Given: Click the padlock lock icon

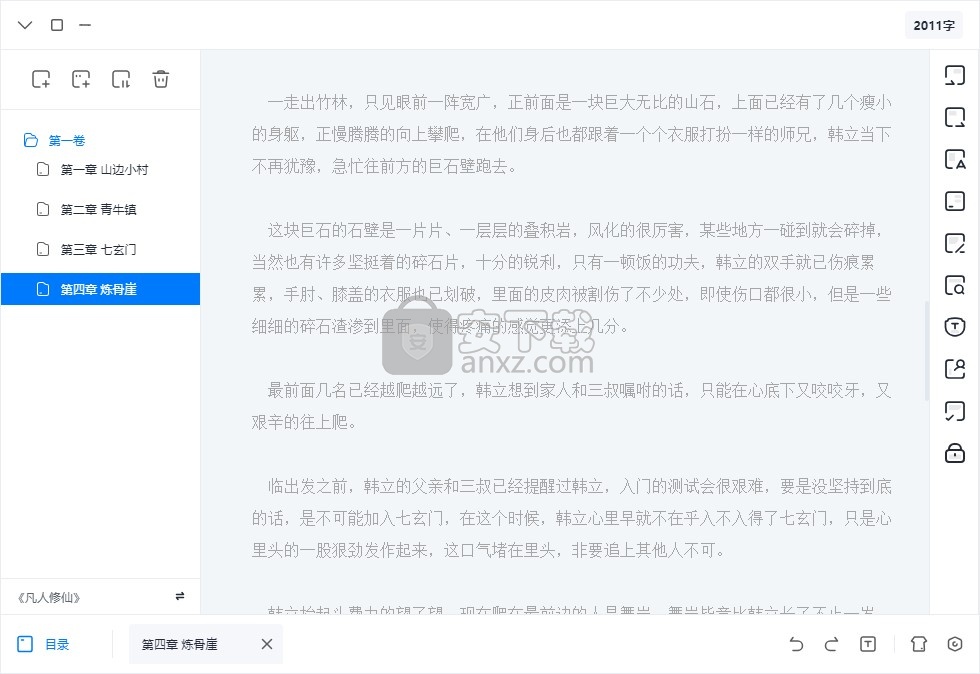Looking at the screenshot, I should (954, 453).
